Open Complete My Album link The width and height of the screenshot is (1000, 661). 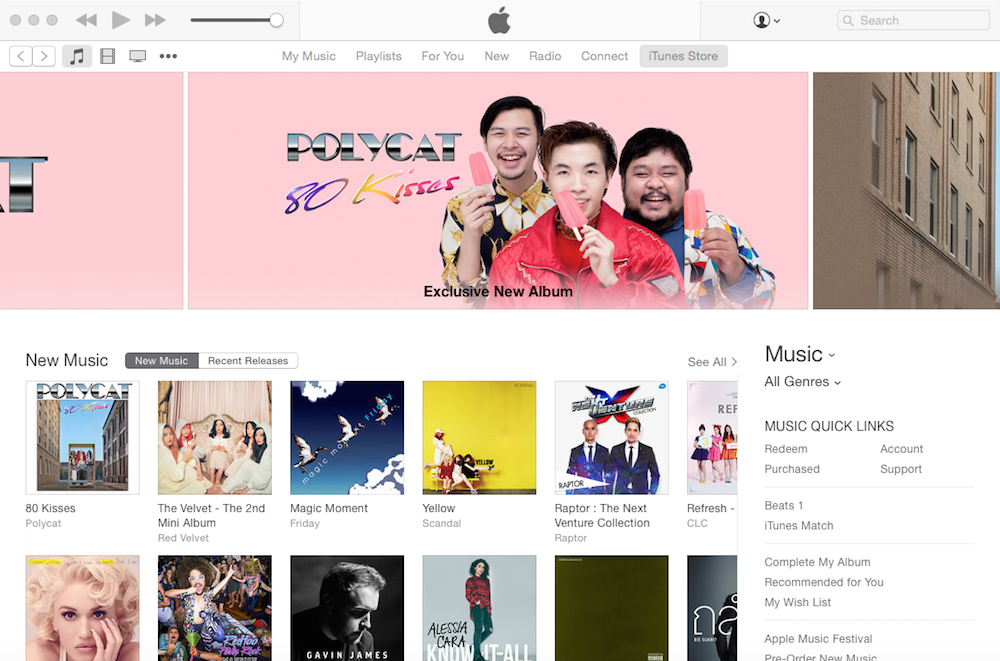click(x=817, y=562)
